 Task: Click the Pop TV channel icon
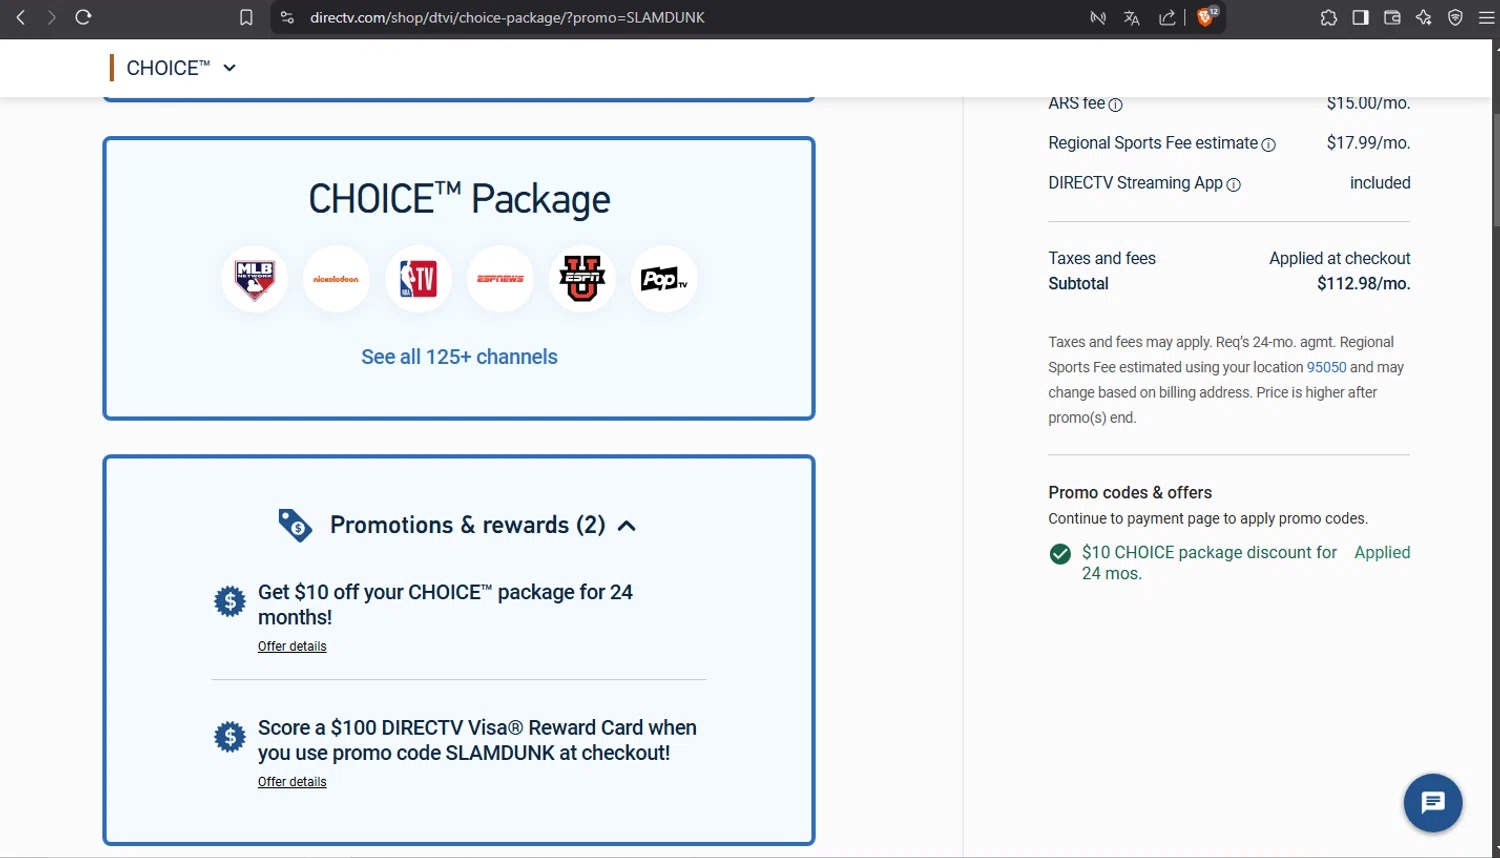663,279
